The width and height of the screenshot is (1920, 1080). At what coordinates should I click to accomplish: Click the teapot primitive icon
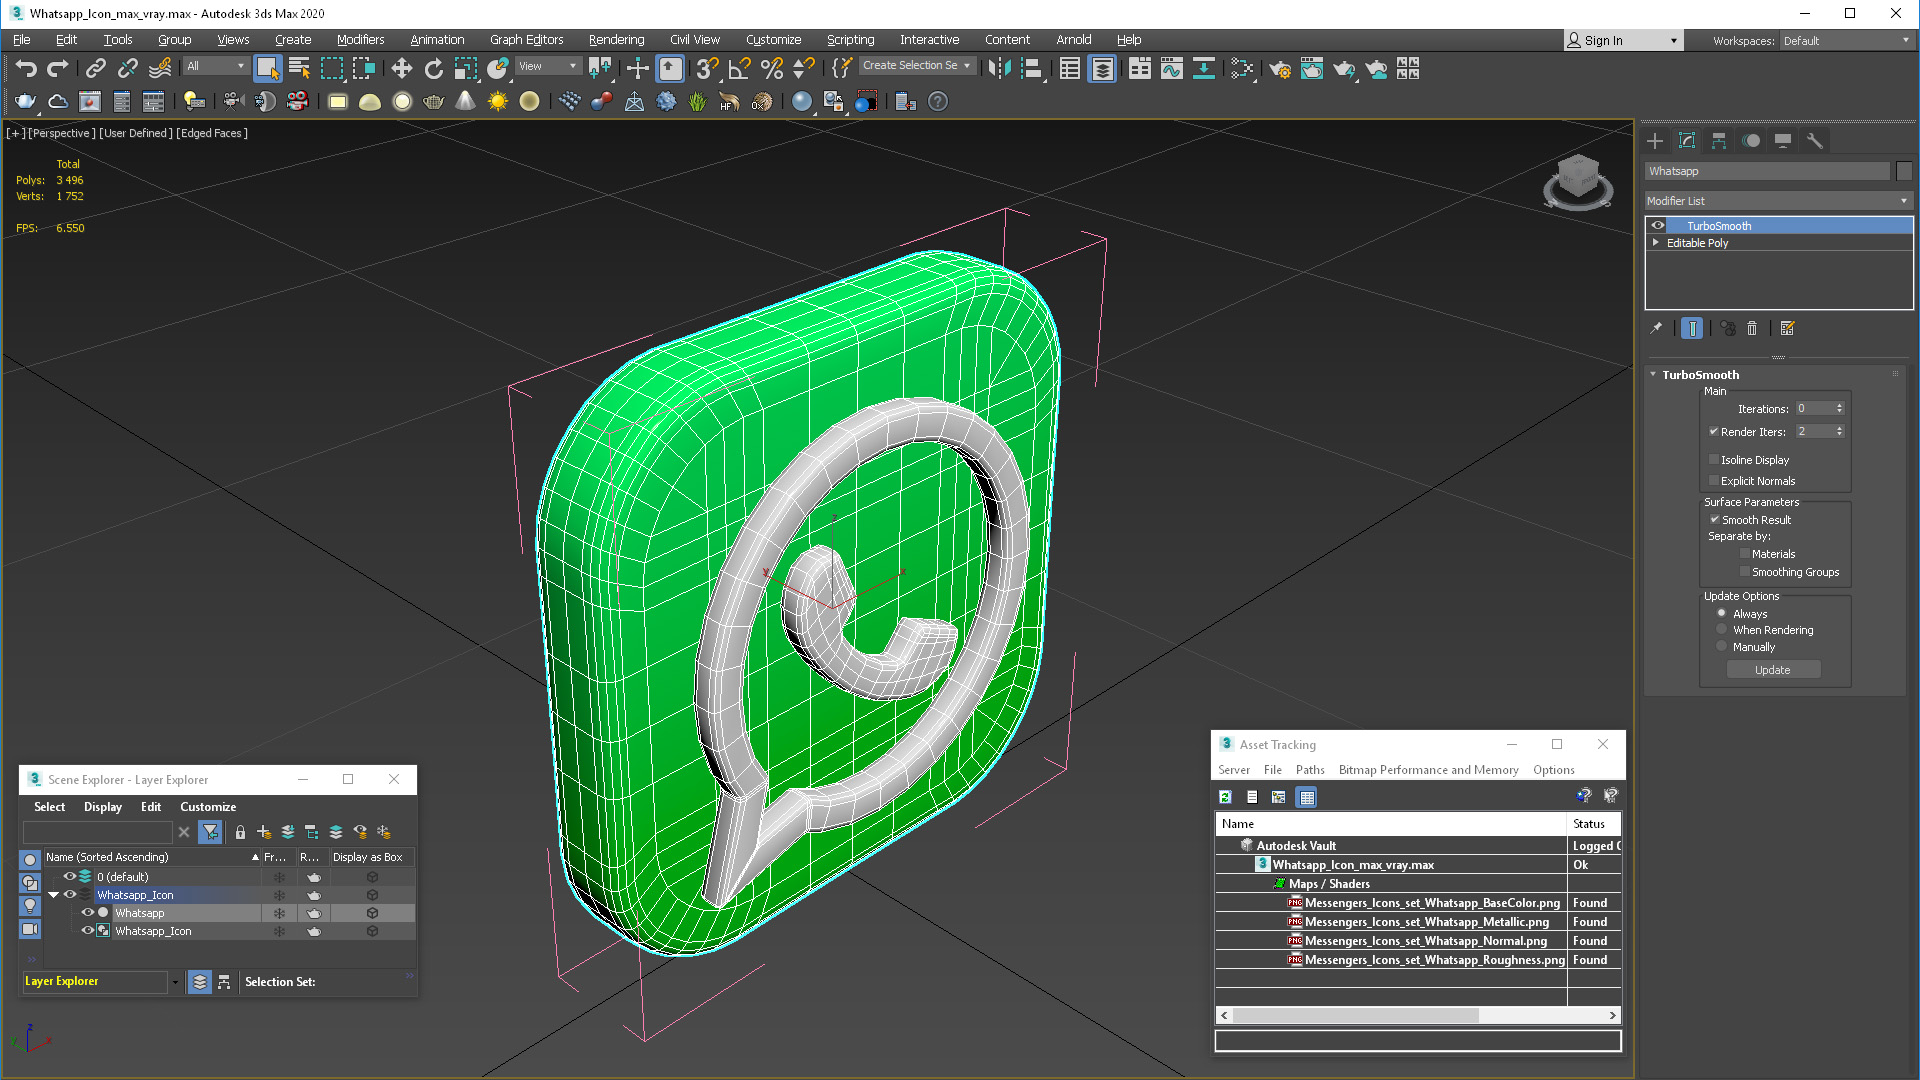433,101
